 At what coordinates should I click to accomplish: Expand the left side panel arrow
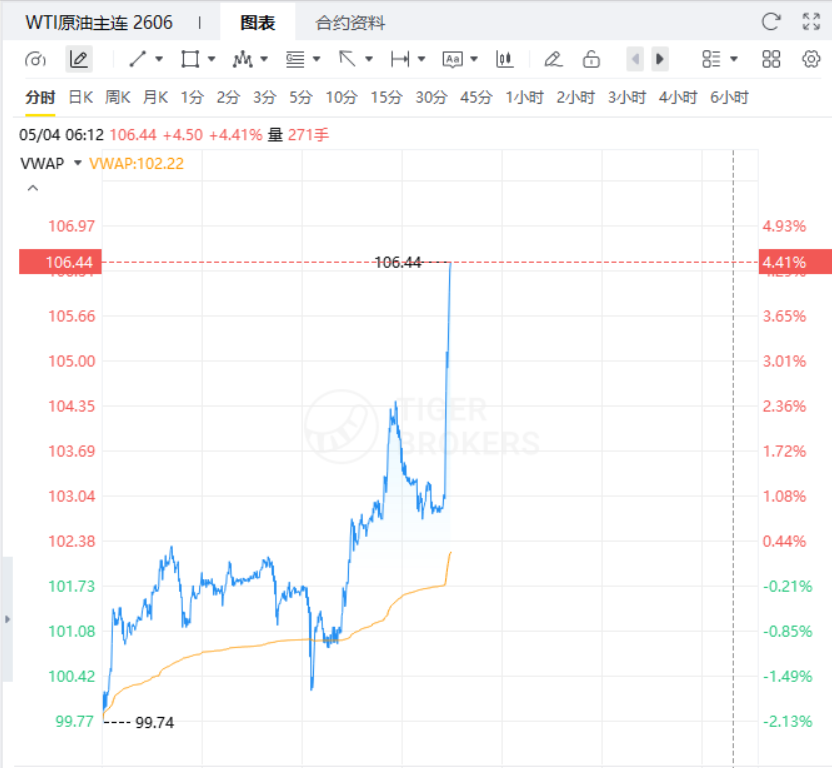pyautogui.click(x=7, y=619)
